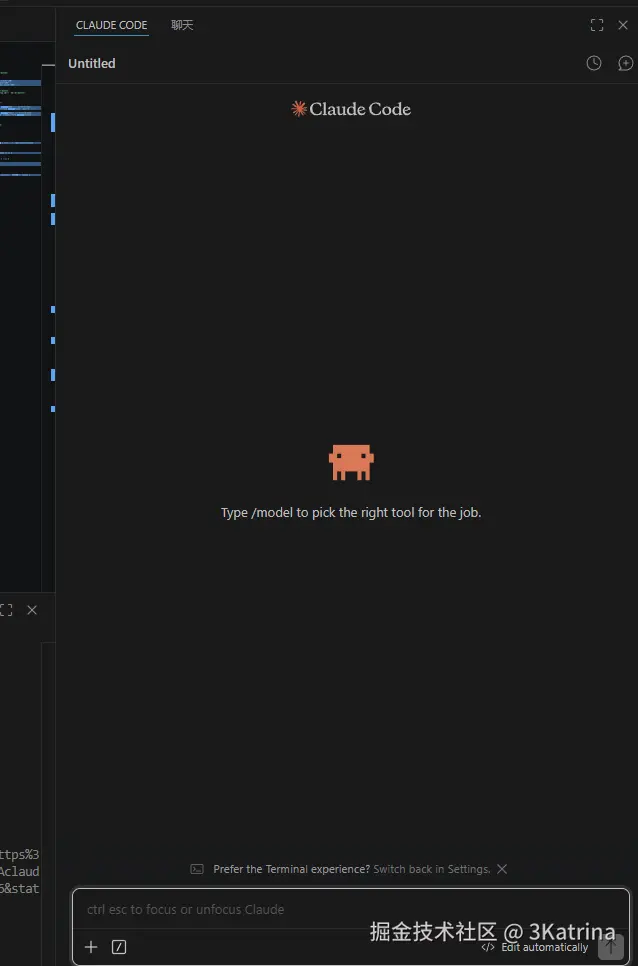Click the Switch back in Settings link

[432, 869]
